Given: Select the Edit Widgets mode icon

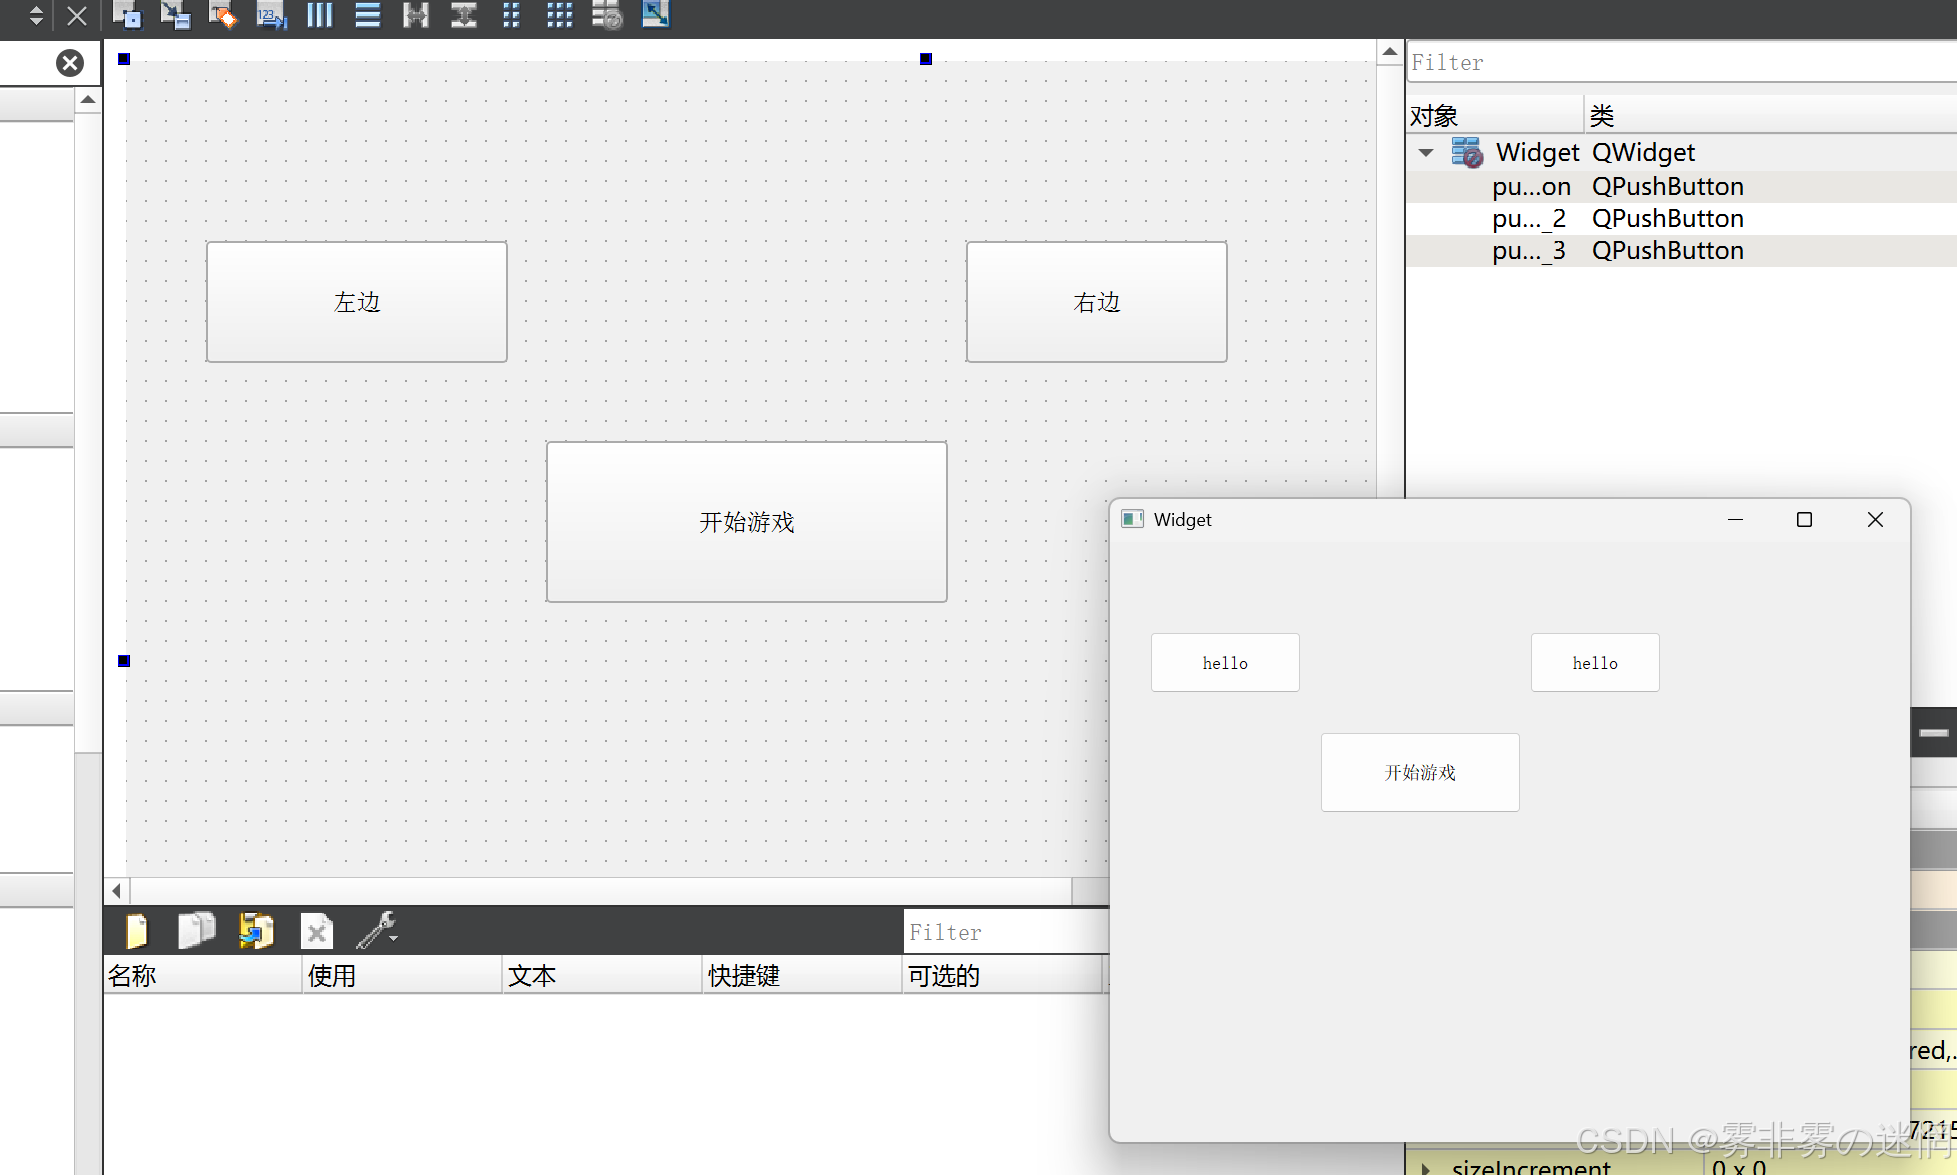Looking at the screenshot, I should coord(127,15).
